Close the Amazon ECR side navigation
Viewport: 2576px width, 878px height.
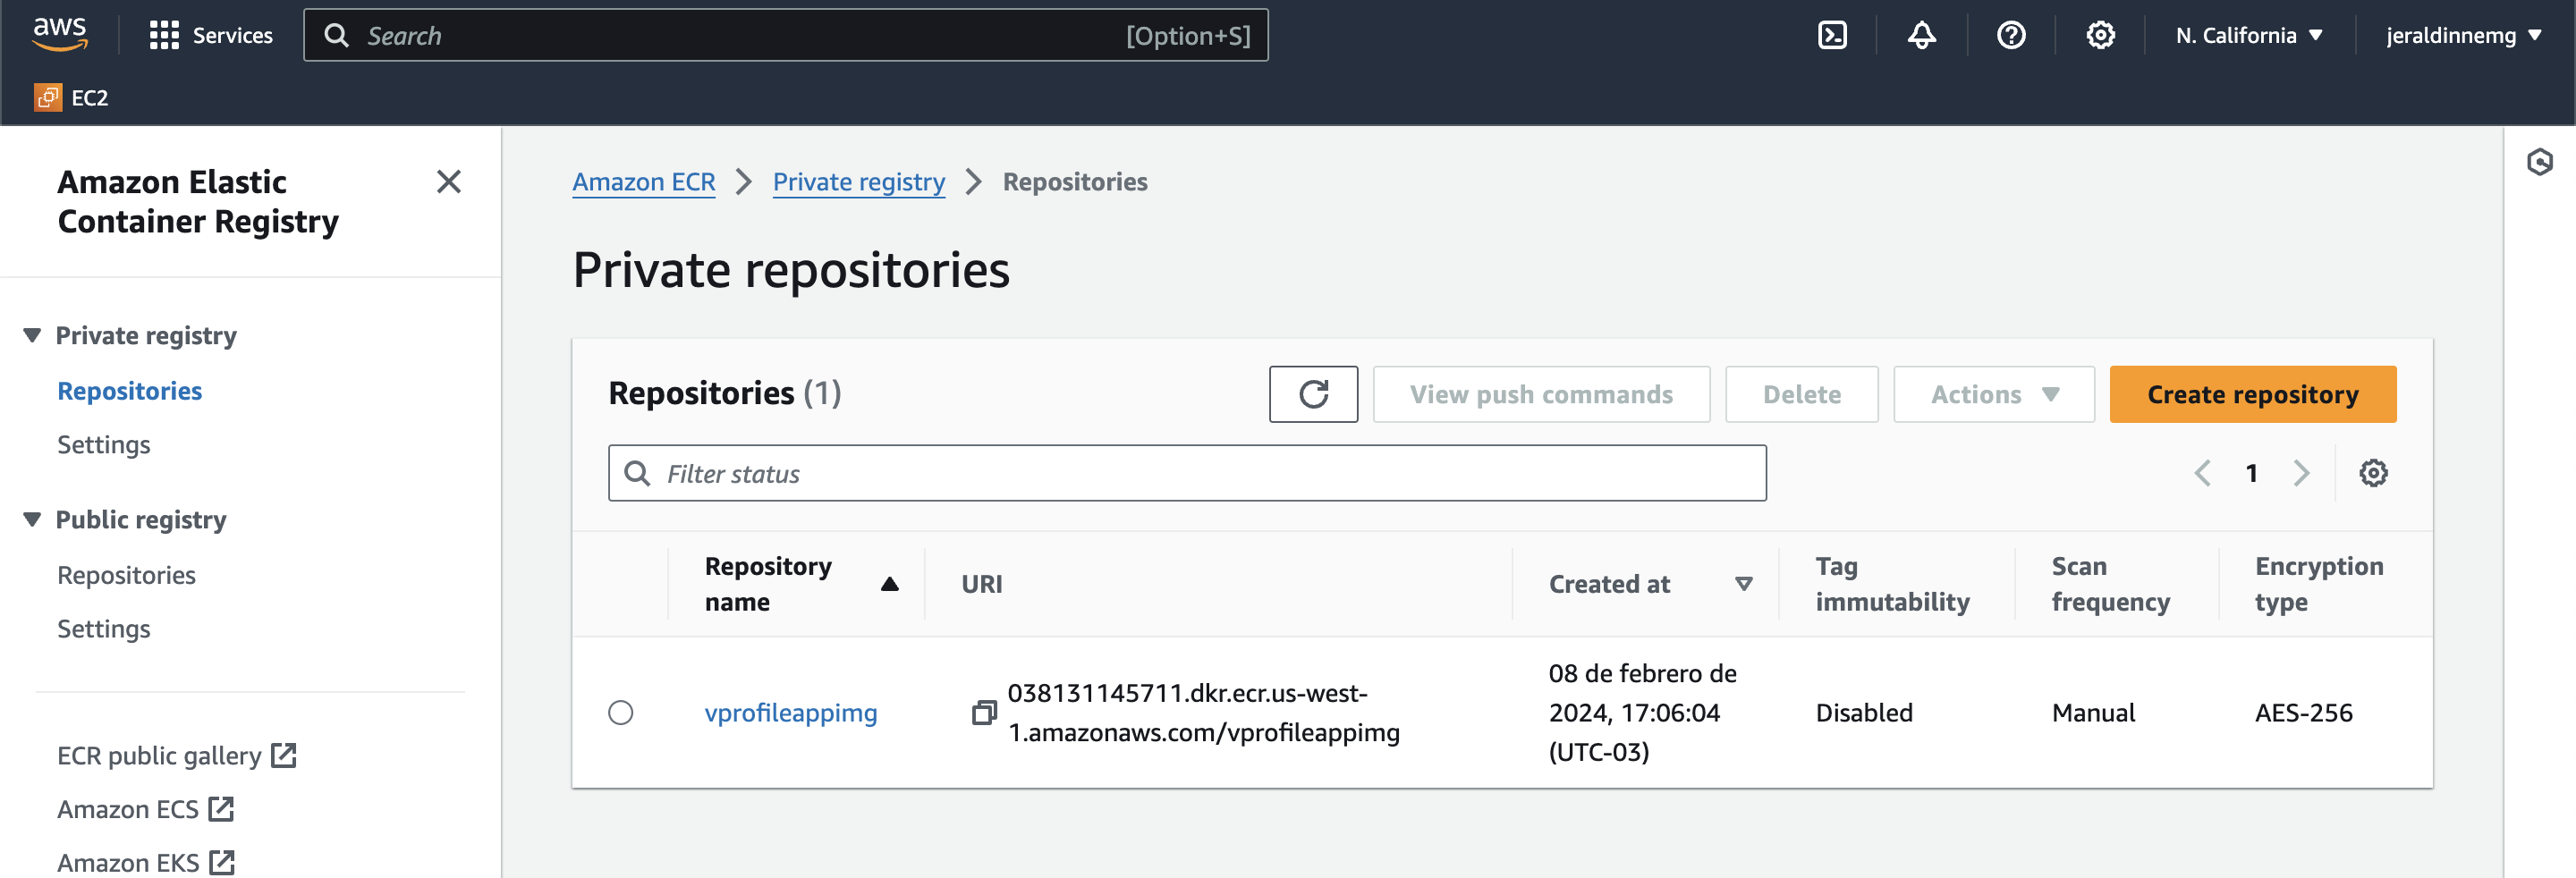(x=449, y=181)
